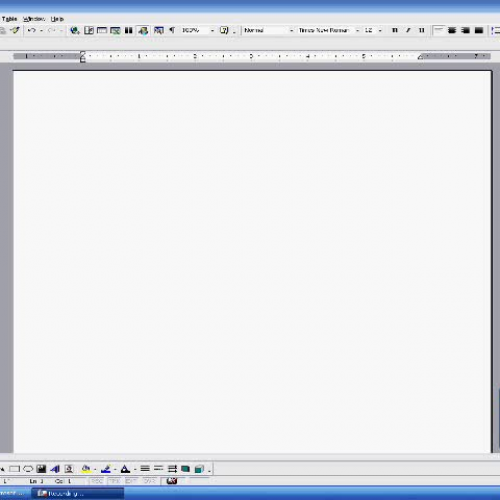Open the Undo history dropdown arrow
The image size is (500, 500).
point(41,31)
